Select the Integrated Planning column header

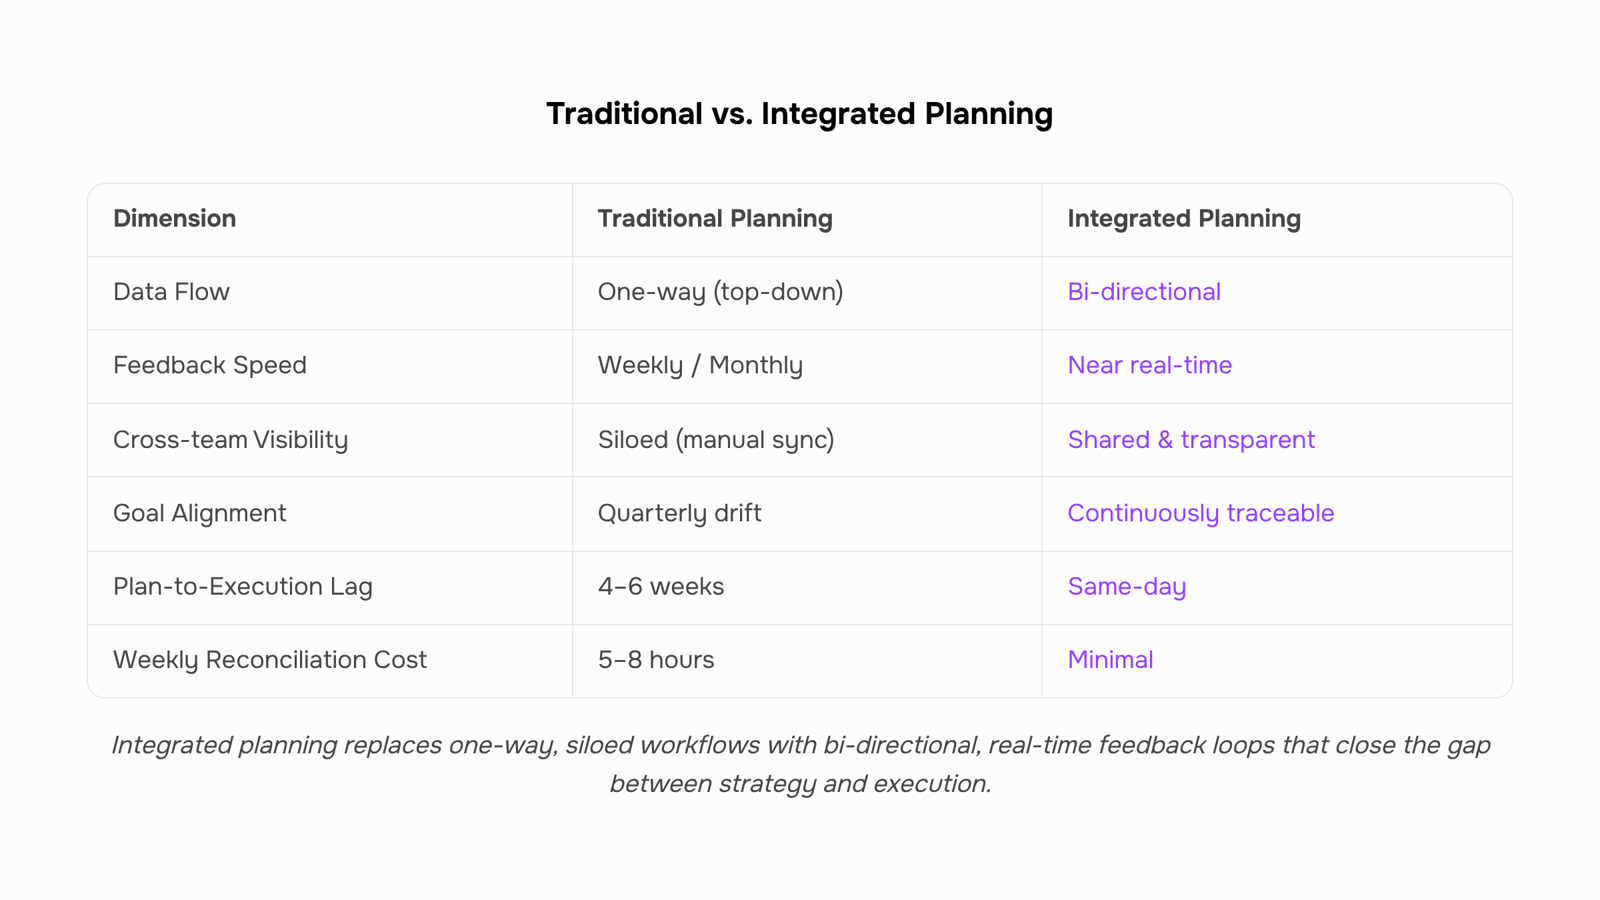[x=1184, y=218]
